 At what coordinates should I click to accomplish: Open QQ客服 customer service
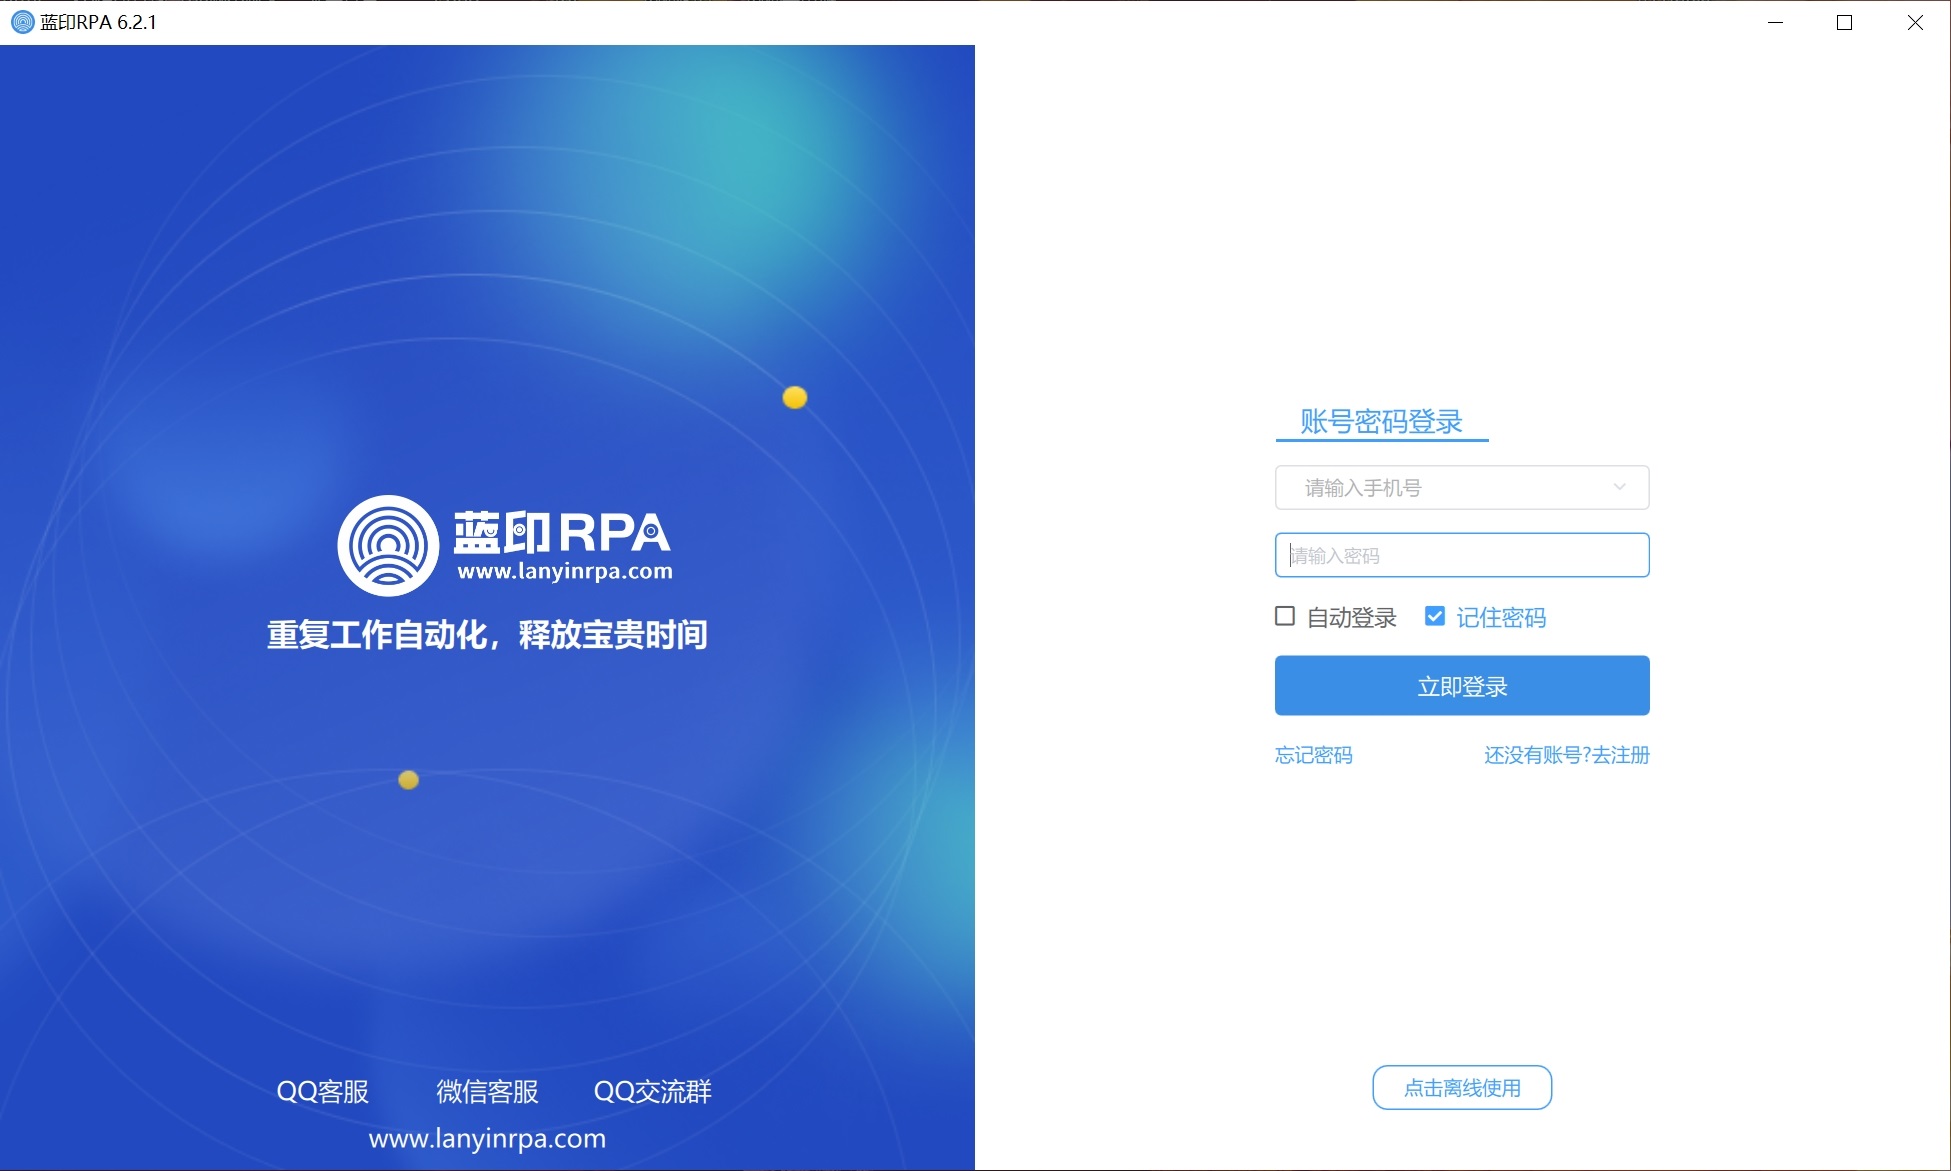[x=322, y=1091]
